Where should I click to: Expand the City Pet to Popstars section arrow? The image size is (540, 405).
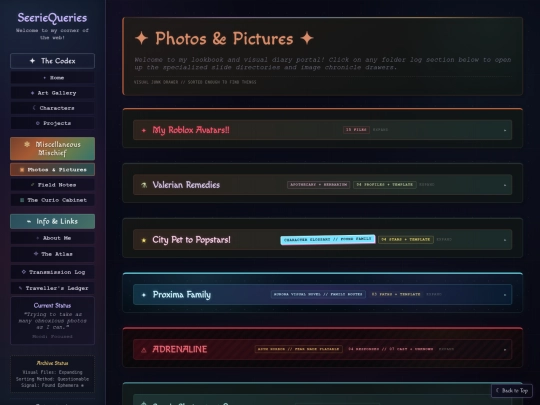tap(505, 240)
